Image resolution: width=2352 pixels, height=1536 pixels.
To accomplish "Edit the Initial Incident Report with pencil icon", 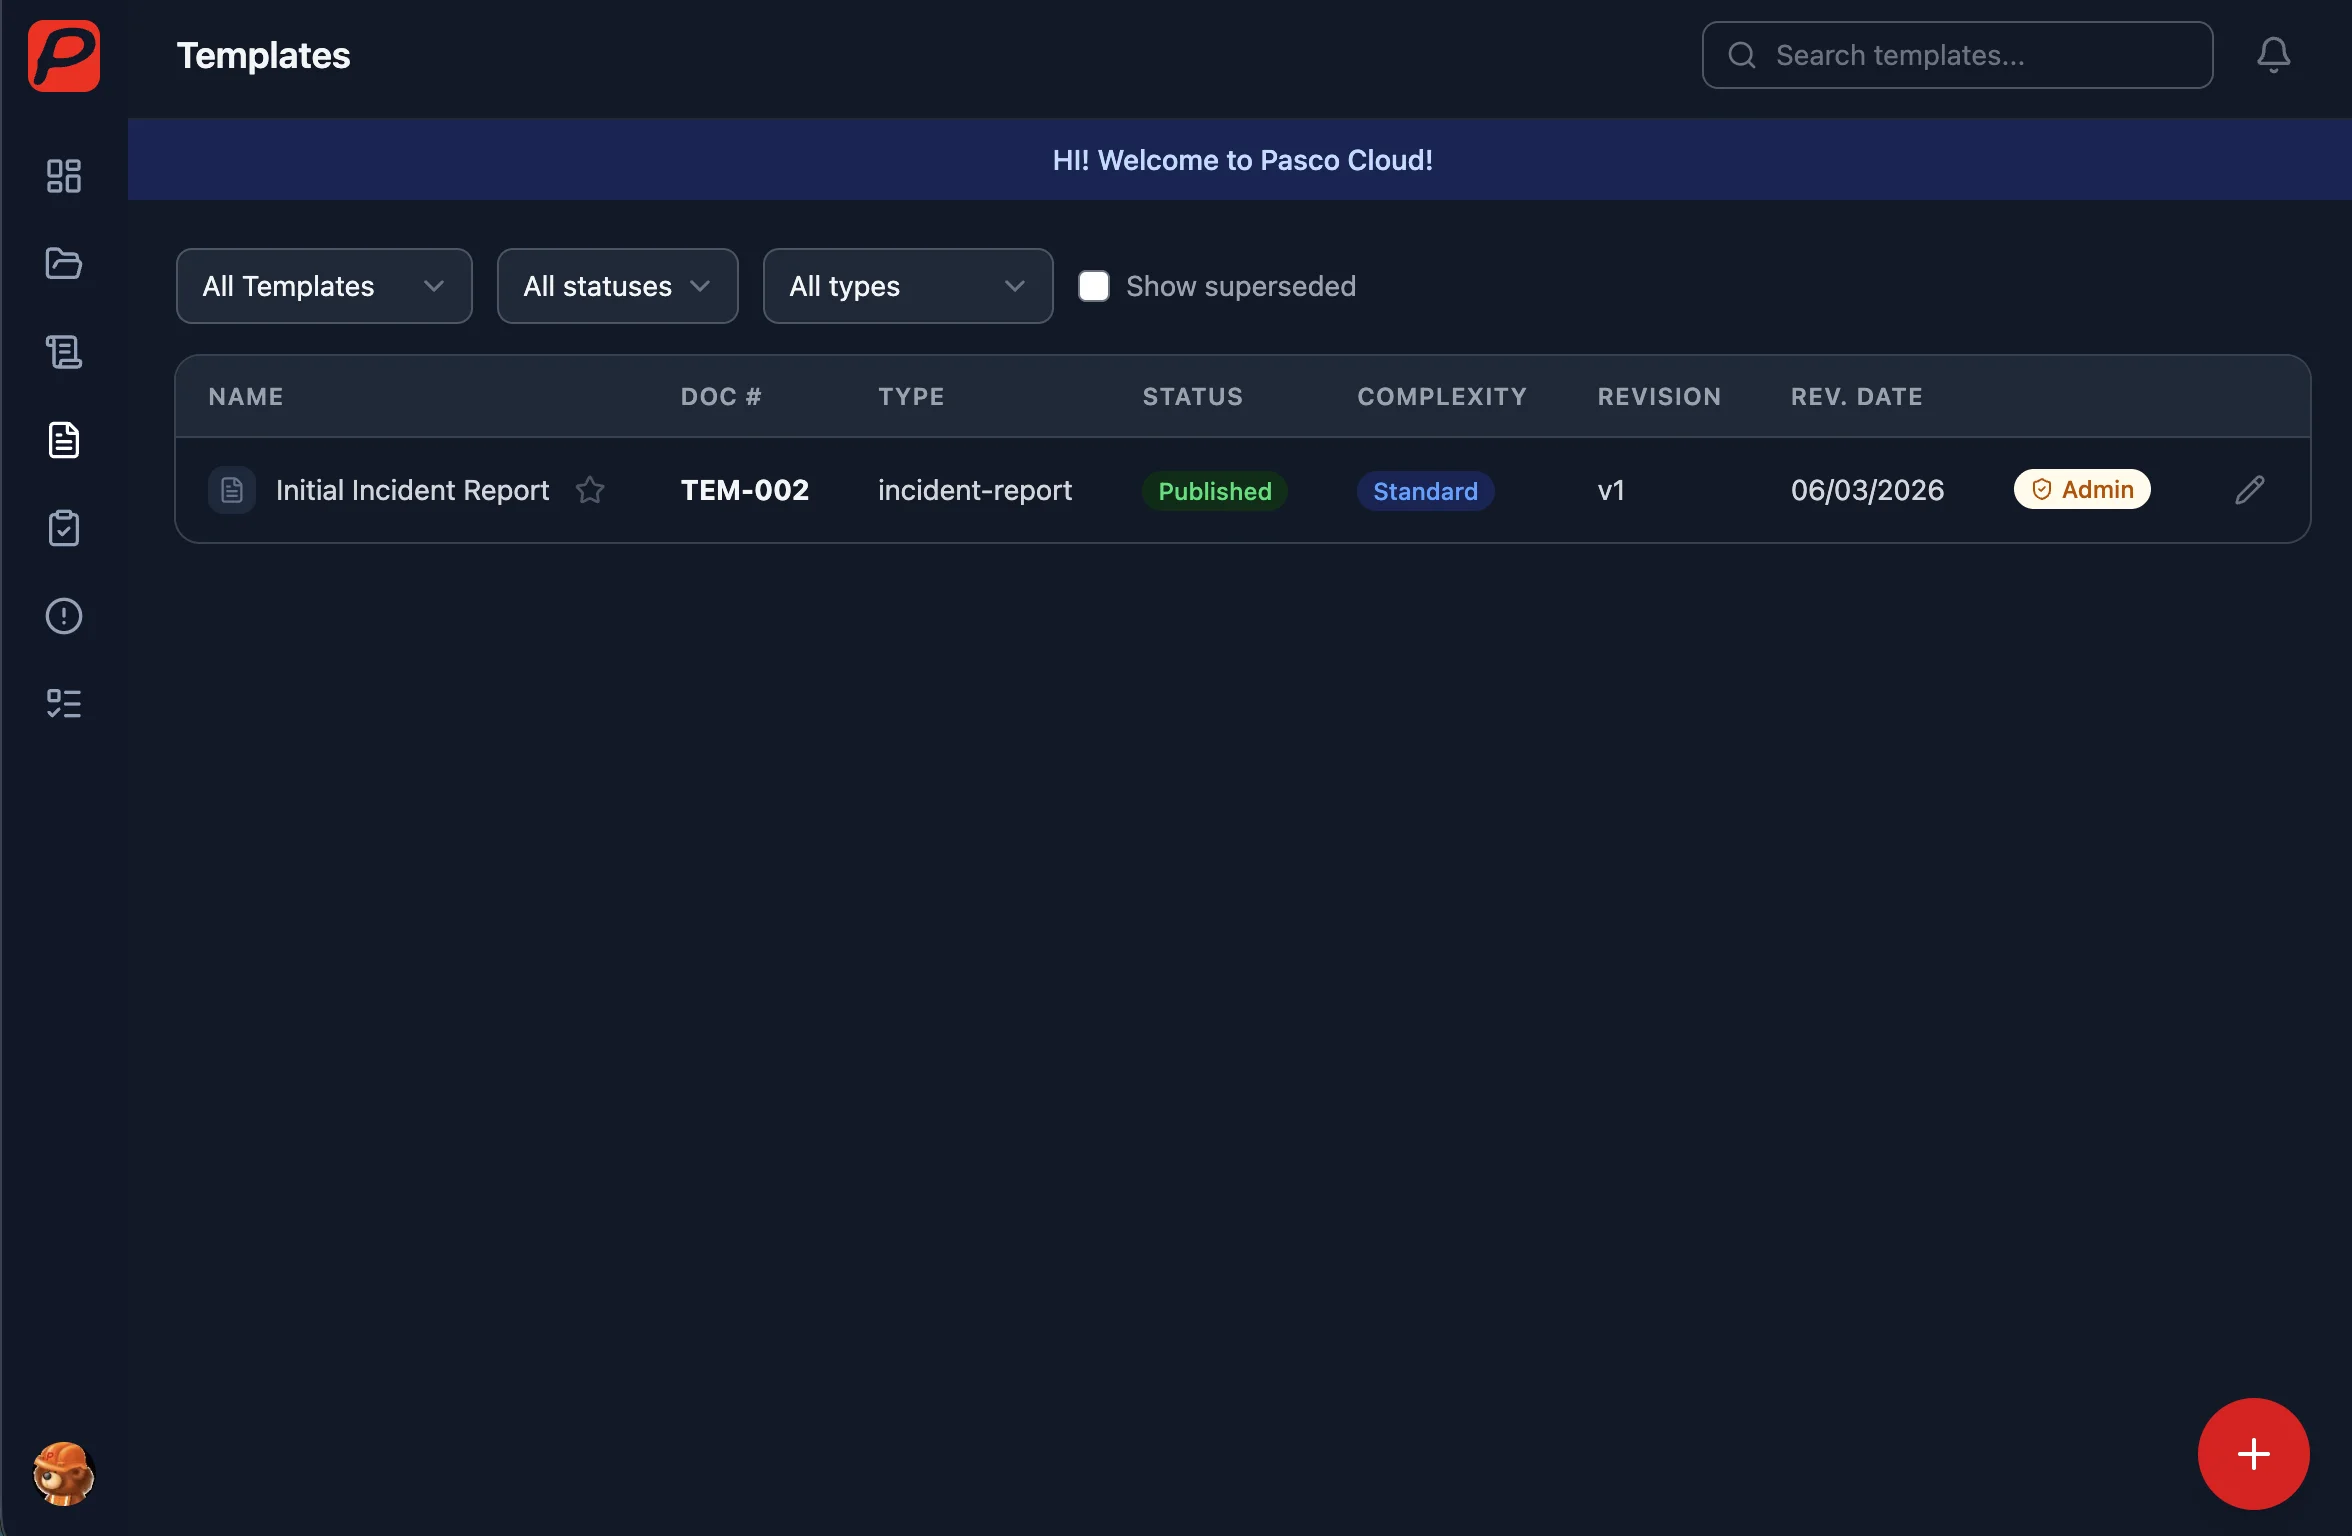I will pyautogui.click(x=2249, y=490).
